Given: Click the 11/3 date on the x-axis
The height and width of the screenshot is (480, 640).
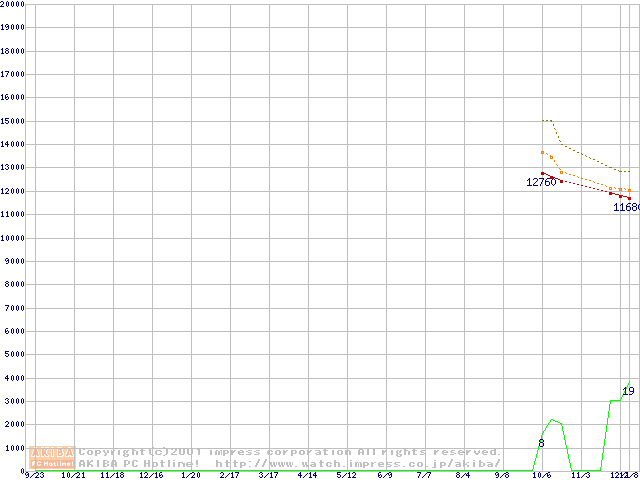Looking at the screenshot, I should coord(581,475).
